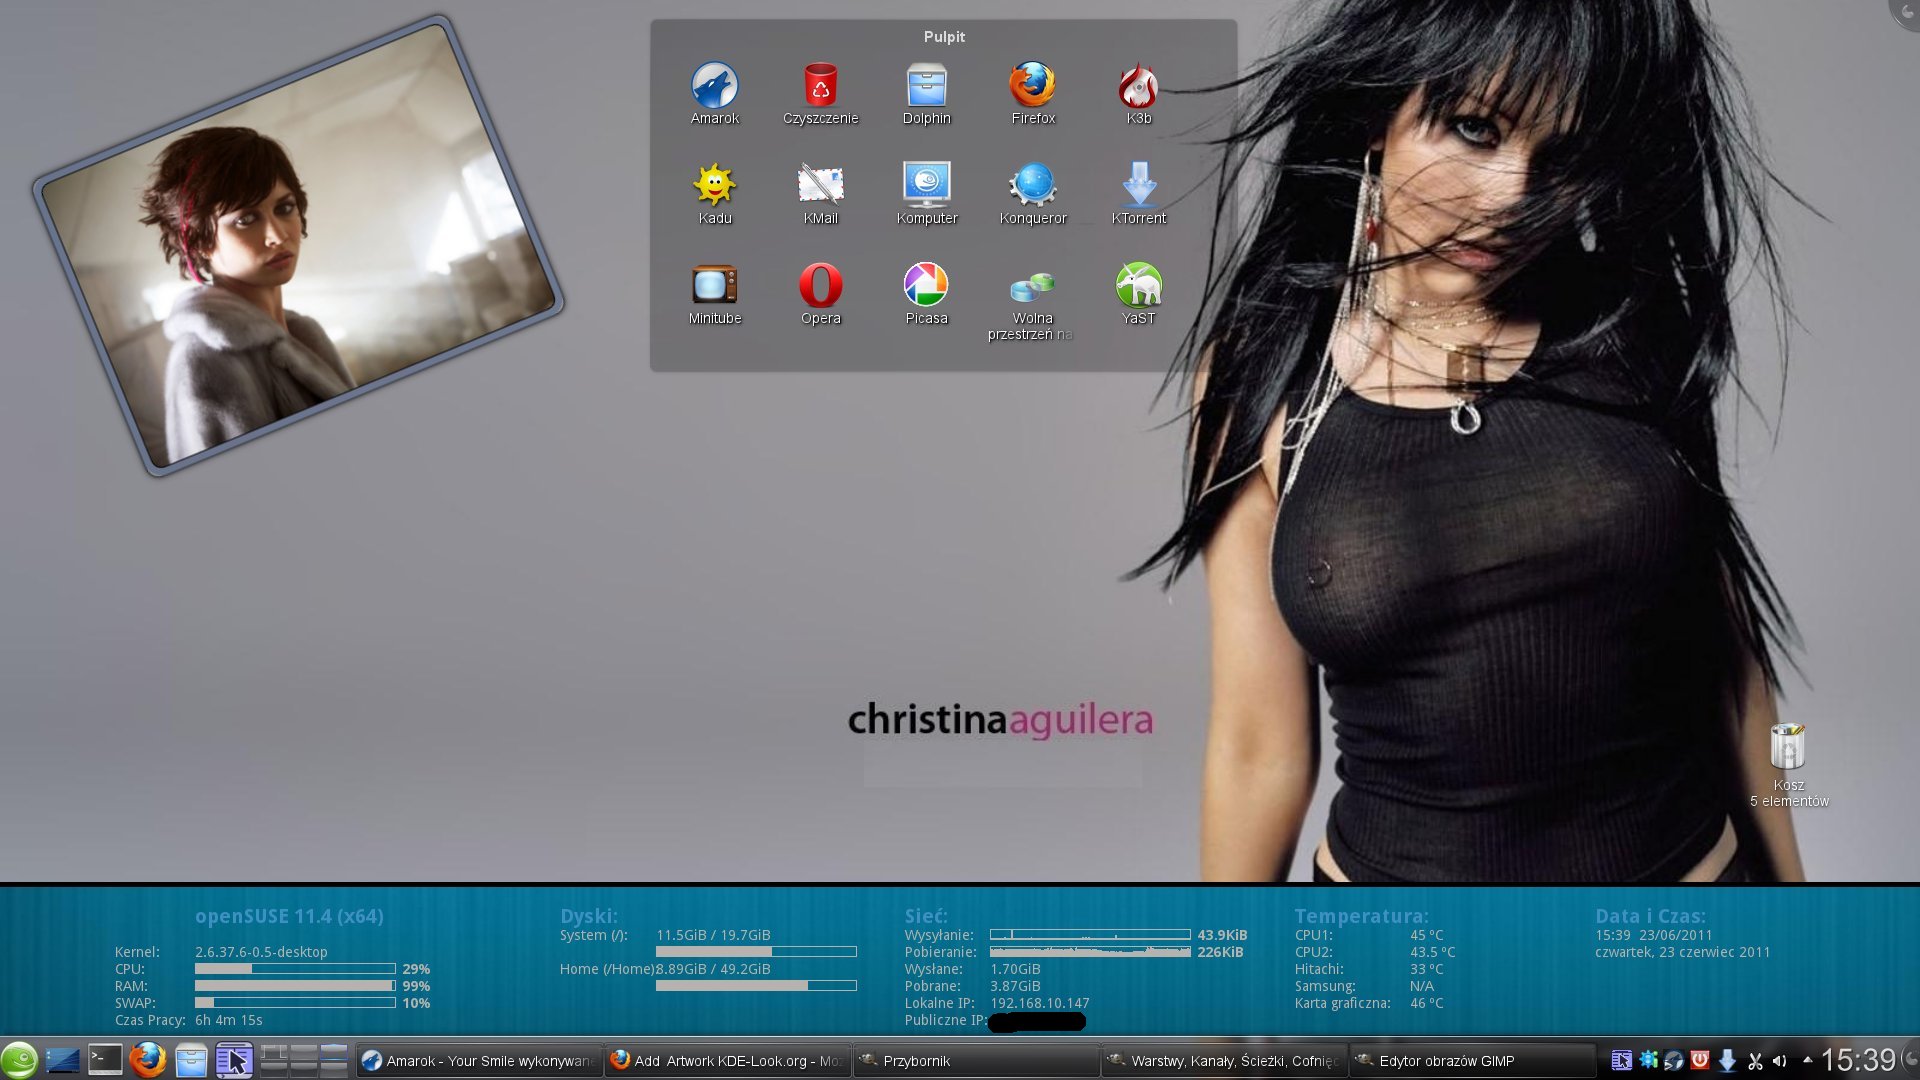Switch to Edytor obrazów GIMP taskbar entry
Screen dimensions: 1920x1080
1472,1061
